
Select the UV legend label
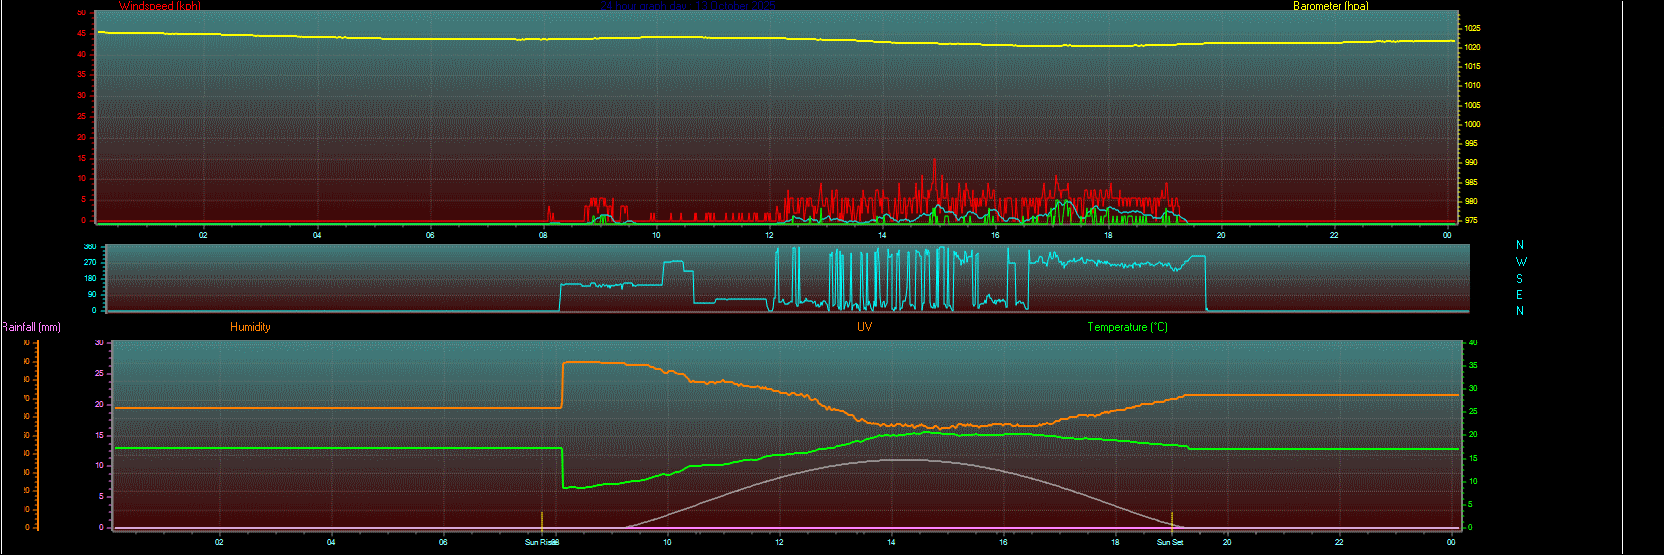pyautogui.click(x=864, y=327)
